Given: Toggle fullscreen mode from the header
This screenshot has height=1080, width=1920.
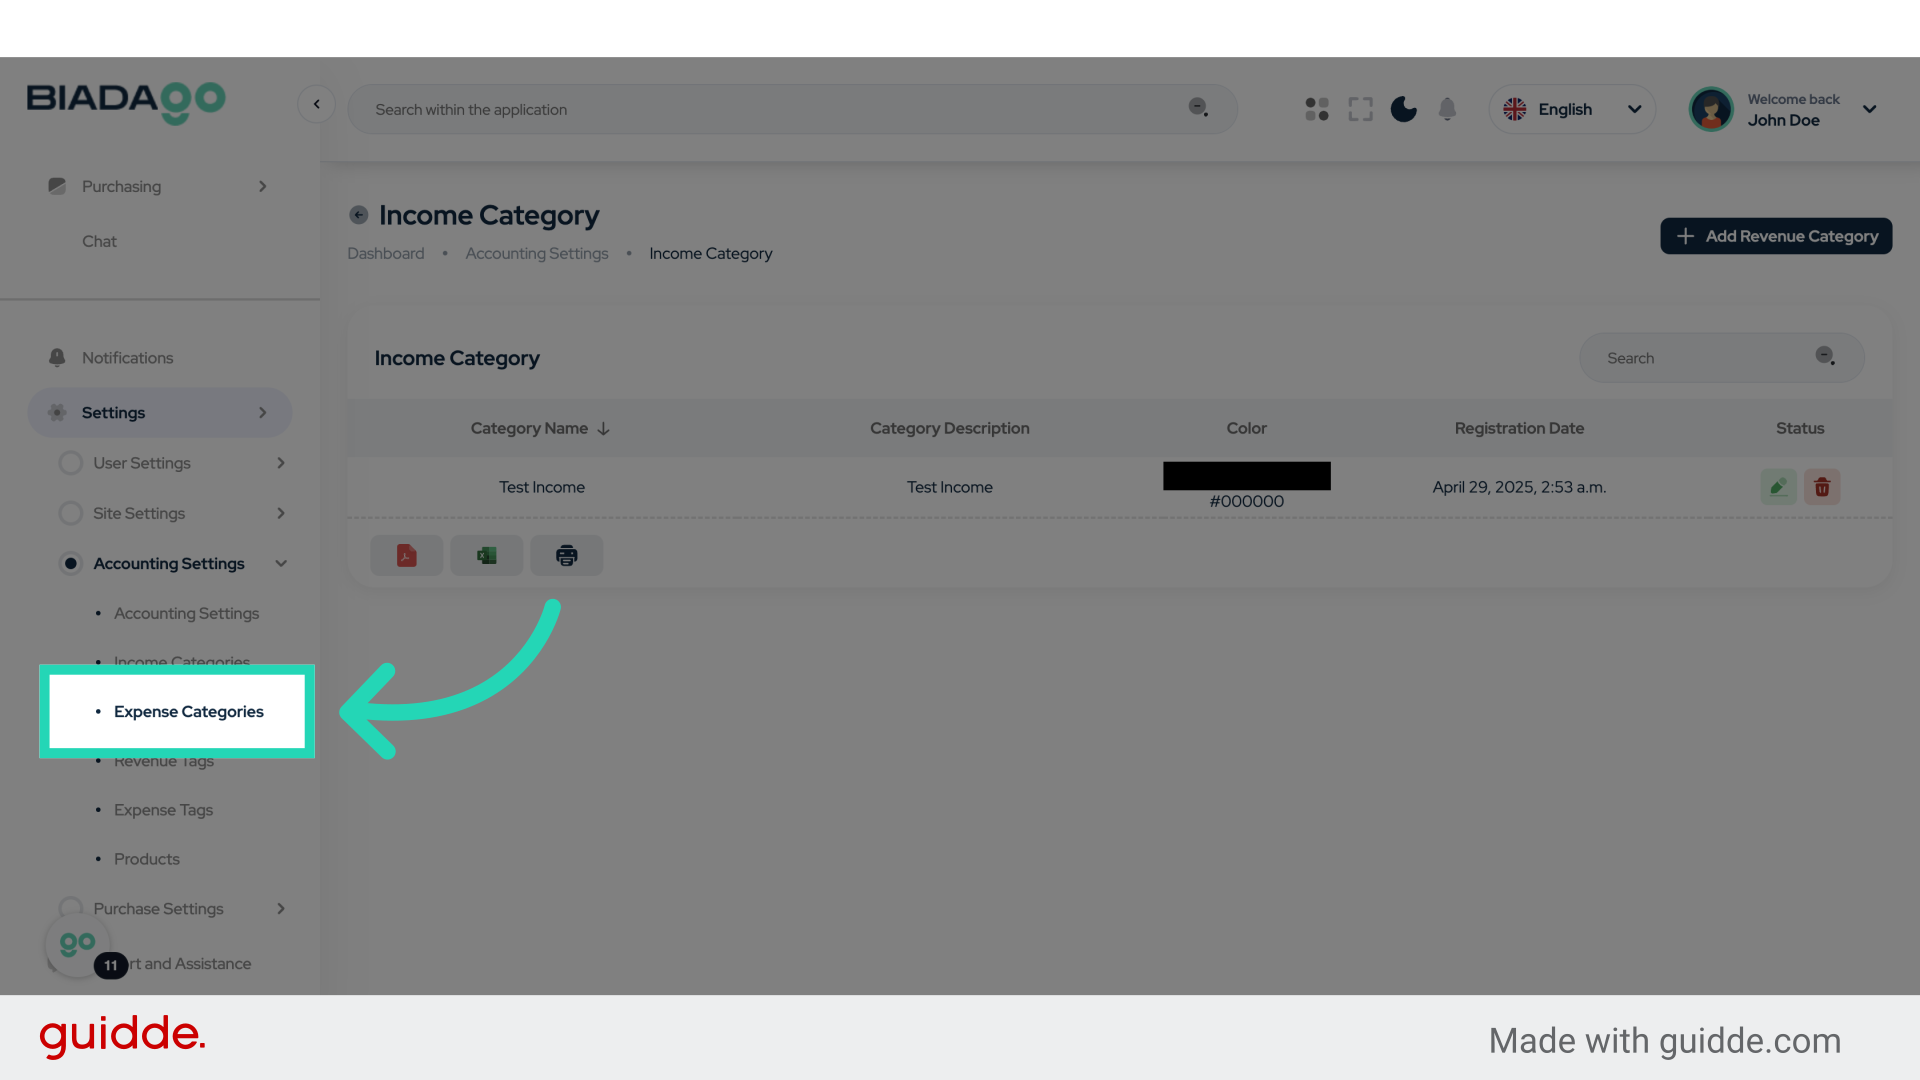Looking at the screenshot, I should pos(1360,109).
